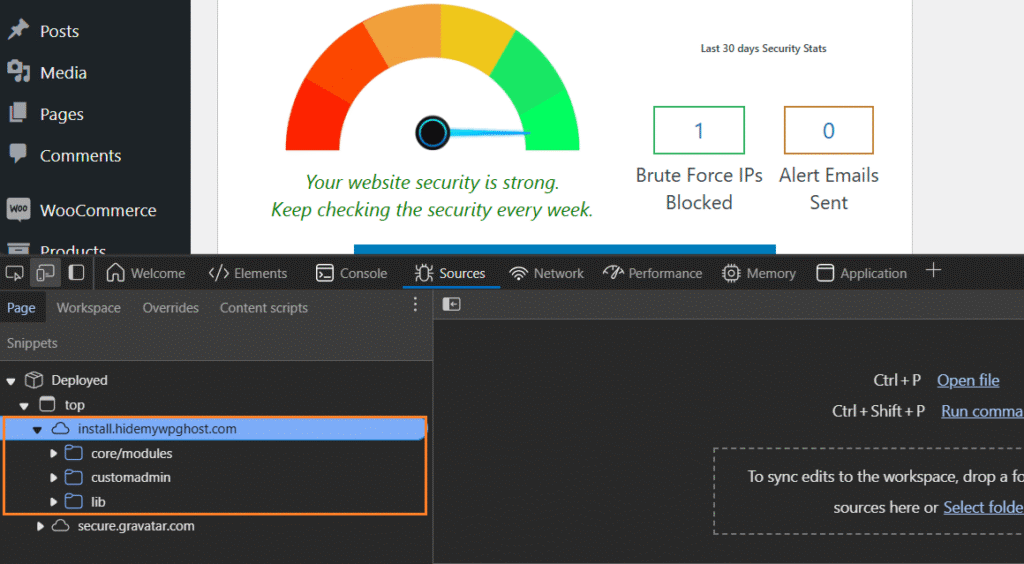Switch to the Workspace sub-tab
Screen dimensions: 1024x564
[88, 307]
